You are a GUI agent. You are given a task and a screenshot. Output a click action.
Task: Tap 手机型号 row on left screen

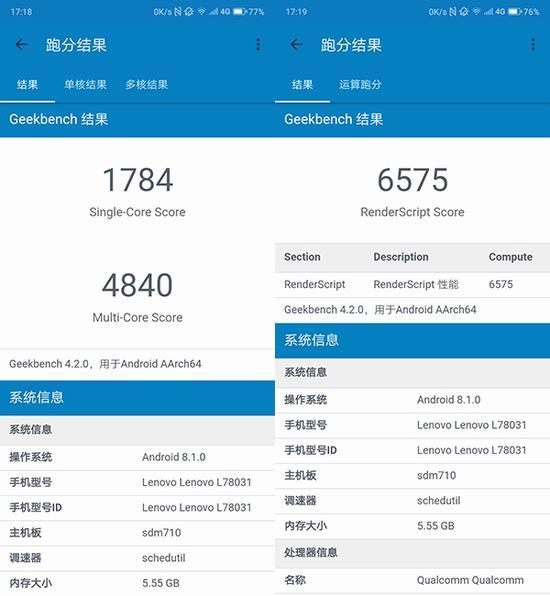coord(137,483)
